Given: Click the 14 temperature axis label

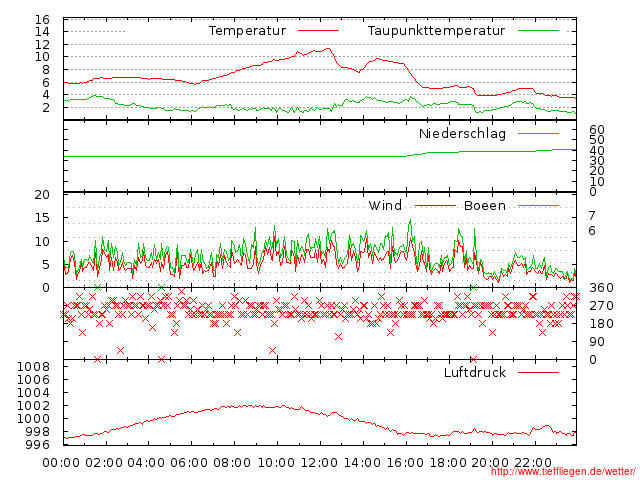Looking at the screenshot, I should coord(42,31).
